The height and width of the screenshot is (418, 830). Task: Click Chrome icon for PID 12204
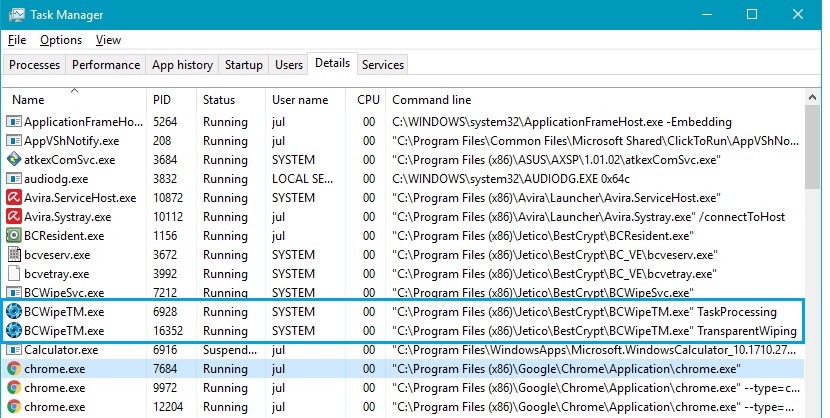[x=14, y=407]
